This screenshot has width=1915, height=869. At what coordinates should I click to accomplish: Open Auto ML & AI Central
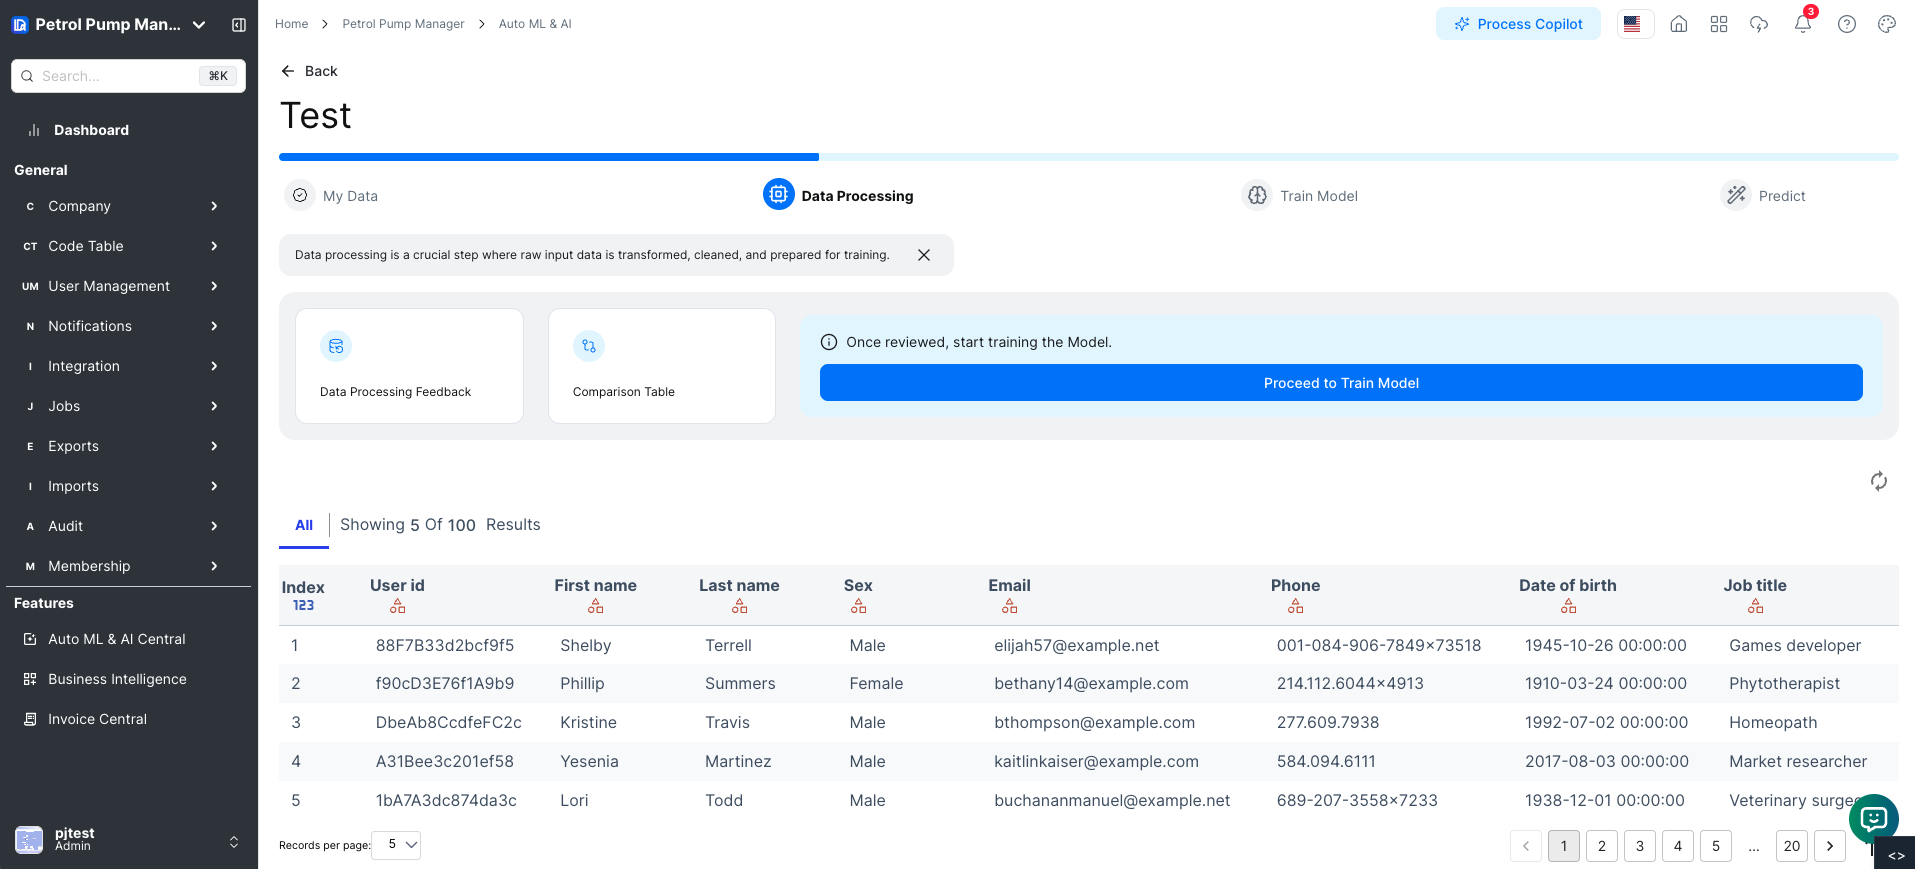click(116, 639)
